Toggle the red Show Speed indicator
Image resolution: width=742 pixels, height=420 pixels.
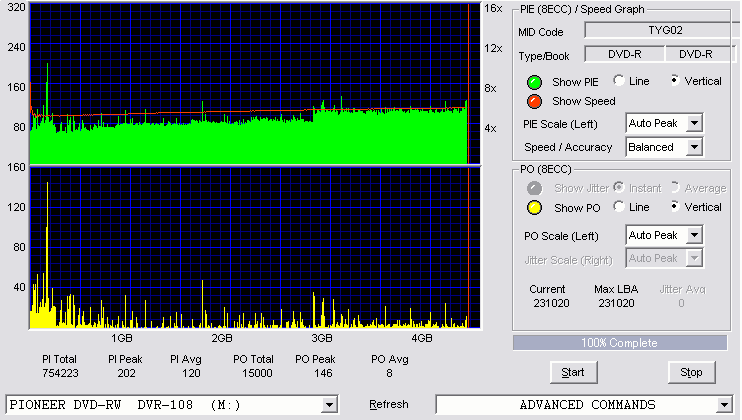[534, 101]
